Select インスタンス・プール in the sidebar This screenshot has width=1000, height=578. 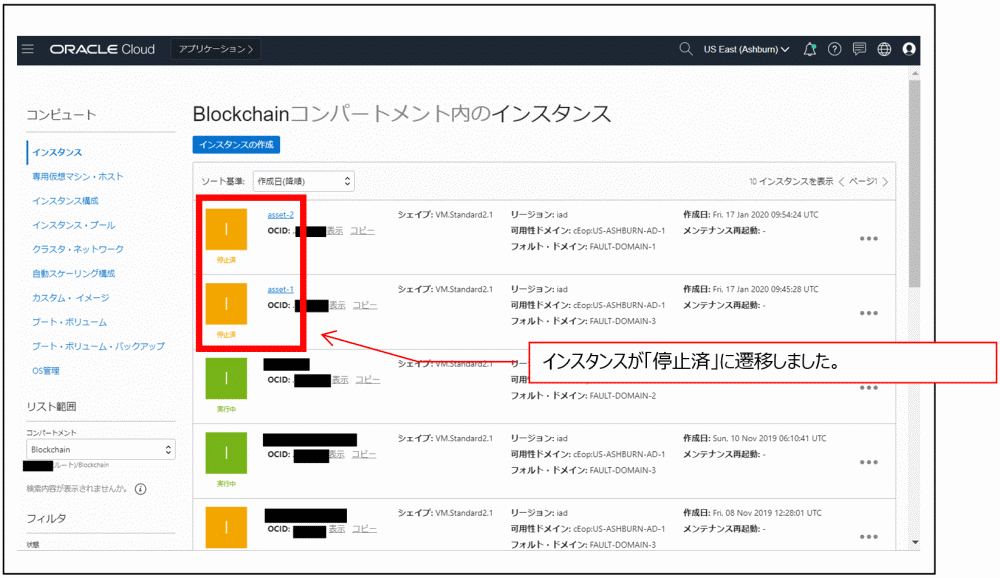(x=73, y=225)
